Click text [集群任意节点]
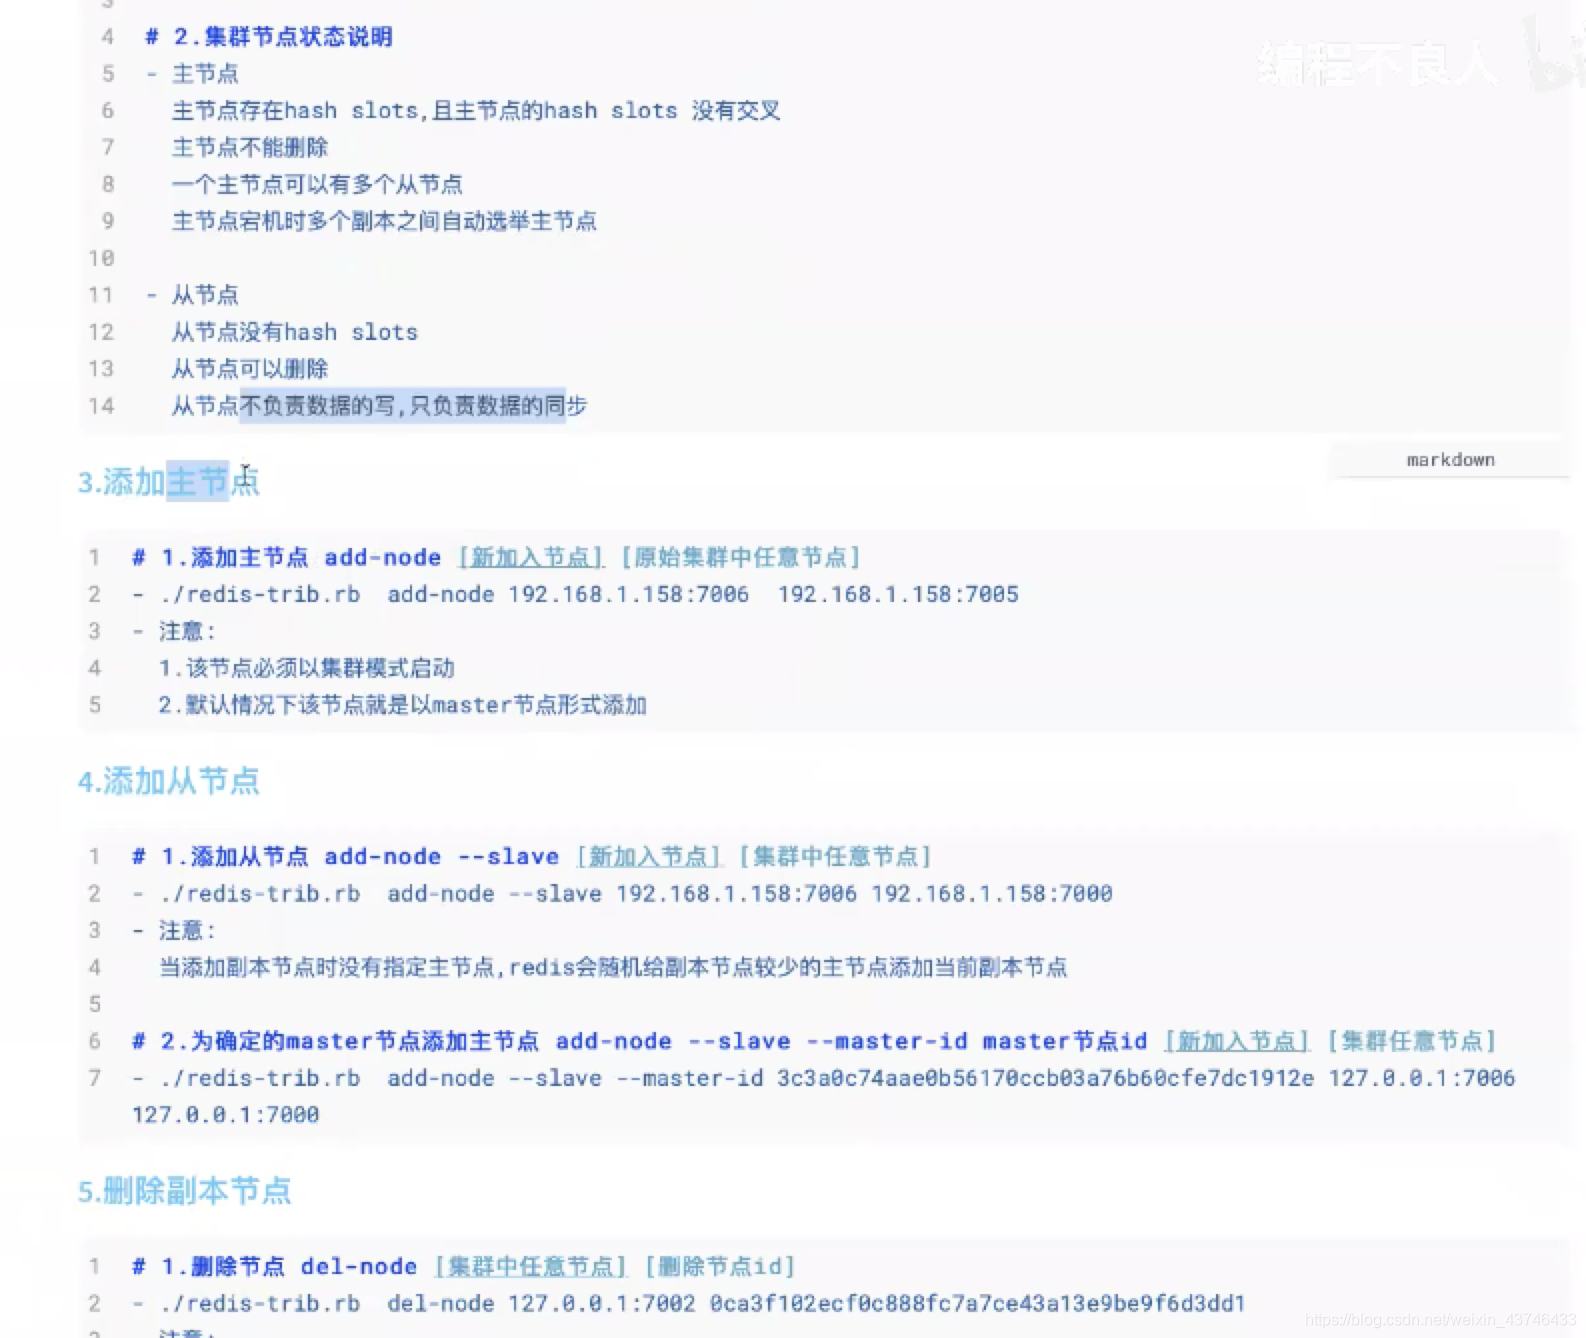This screenshot has height=1338, width=1586. point(1412,1041)
